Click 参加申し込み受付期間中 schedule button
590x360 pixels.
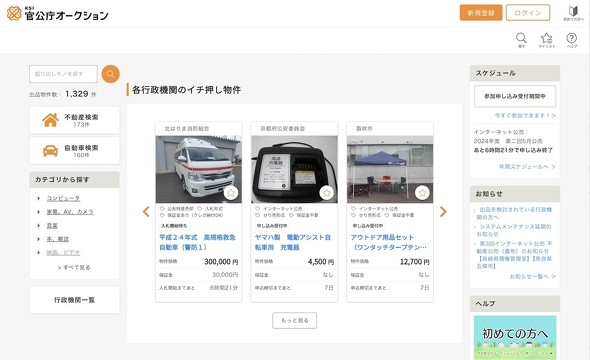pyautogui.click(x=515, y=96)
